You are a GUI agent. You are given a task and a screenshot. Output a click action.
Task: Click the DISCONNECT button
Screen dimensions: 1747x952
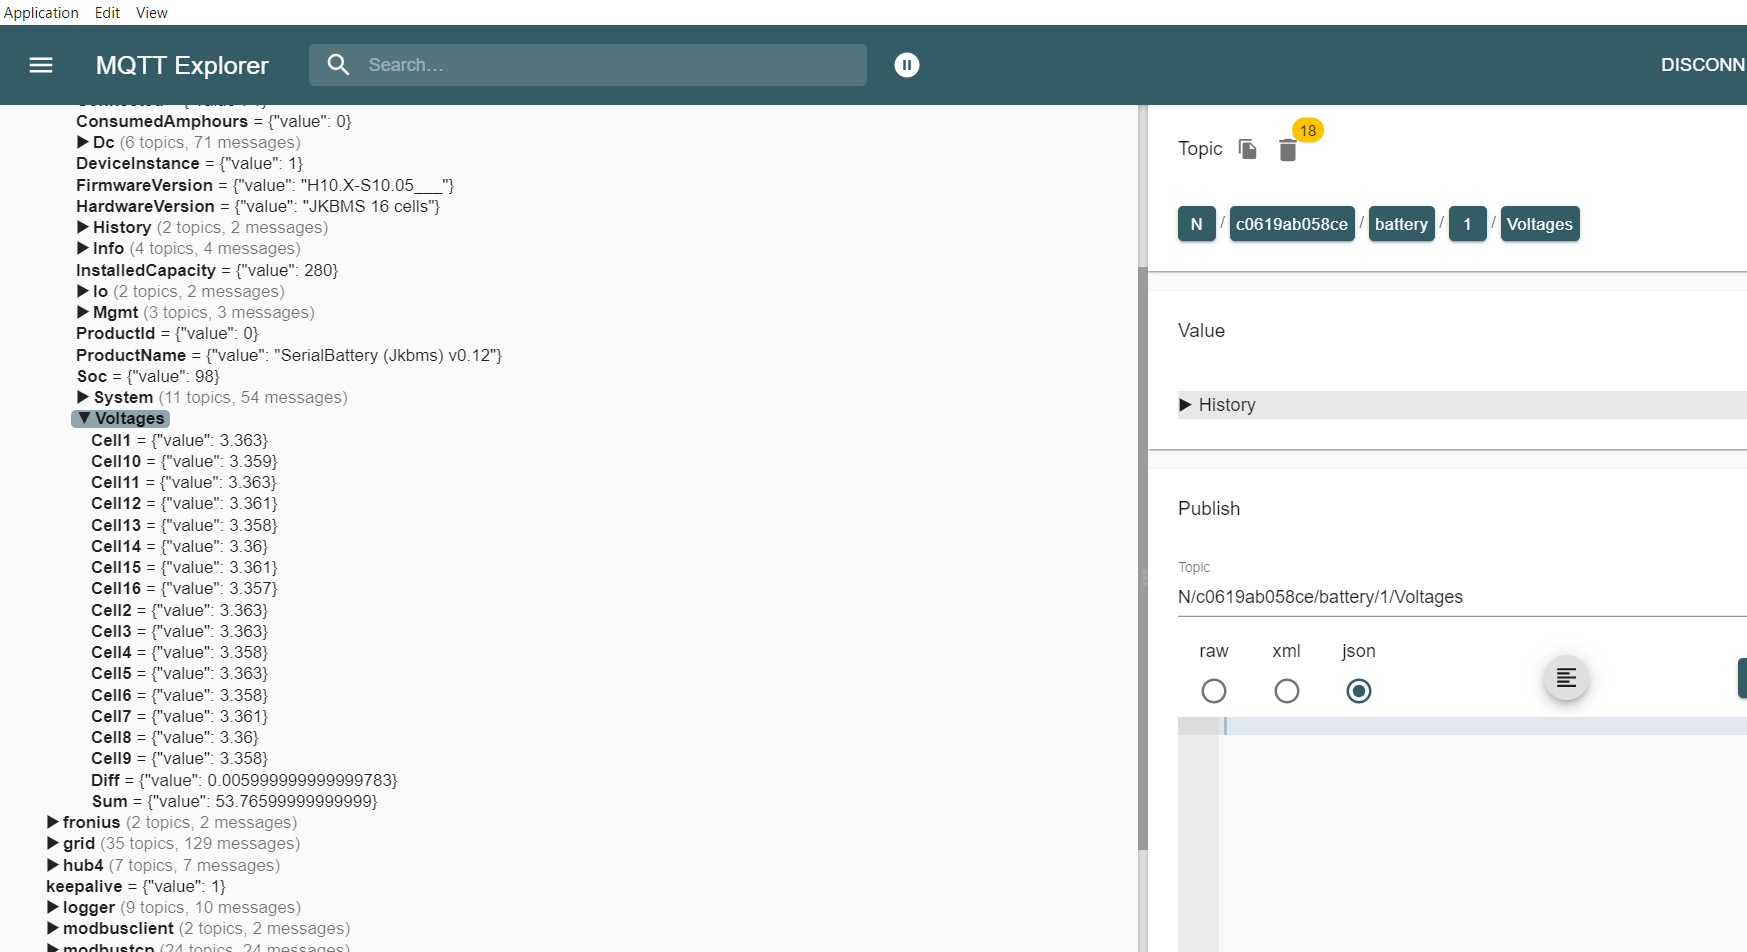pyautogui.click(x=1703, y=65)
